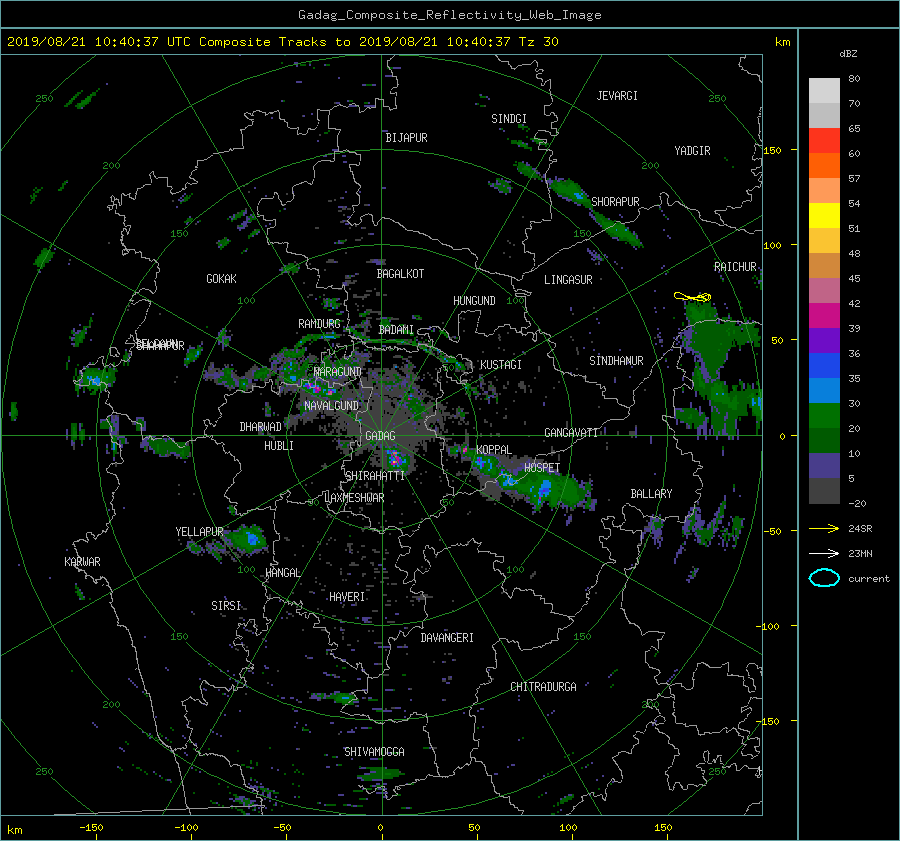
Task: Click the yellow 24SR arrow legend icon
Action: (824, 528)
